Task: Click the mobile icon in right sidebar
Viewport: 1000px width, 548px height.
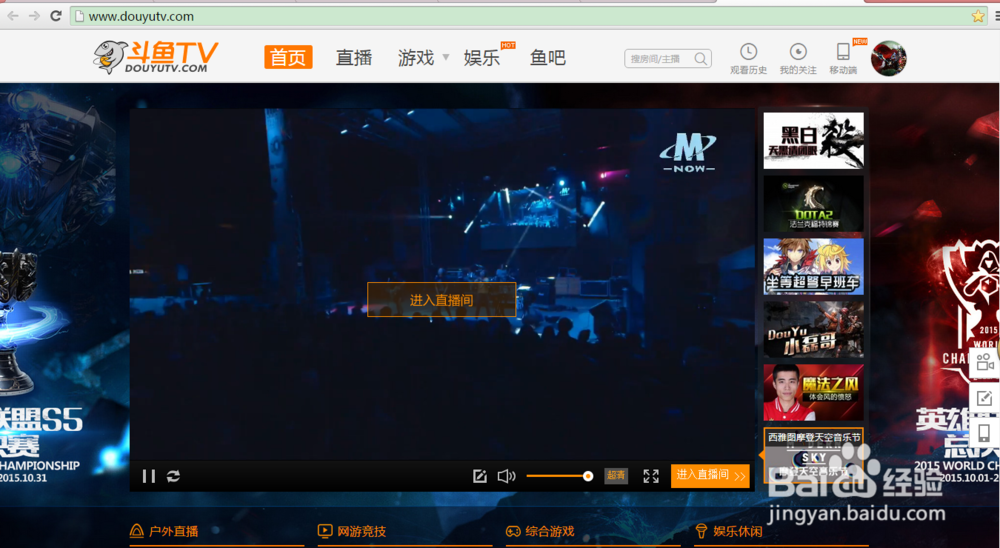Action: (x=985, y=434)
